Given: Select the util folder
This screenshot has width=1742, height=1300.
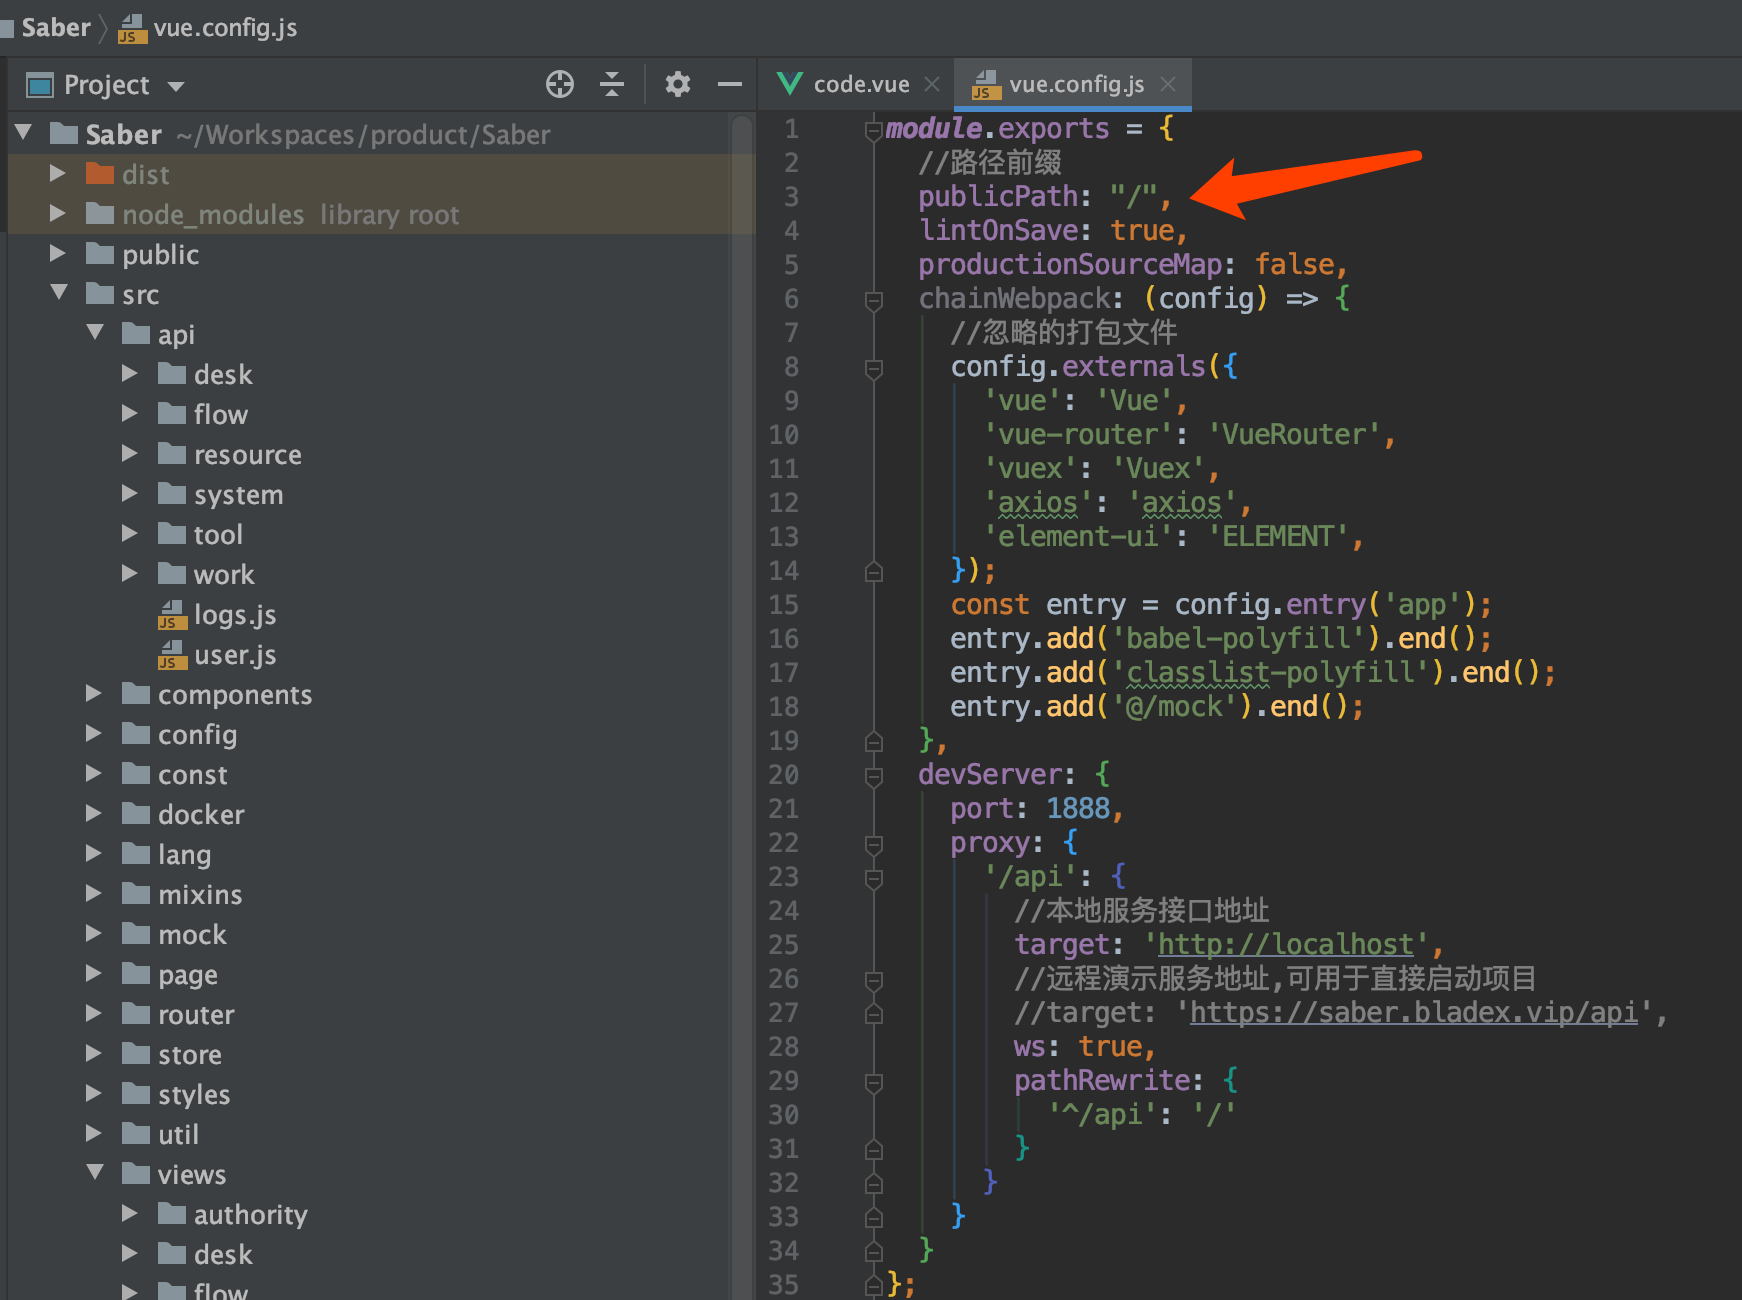Looking at the screenshot, I should point(178,1135).
